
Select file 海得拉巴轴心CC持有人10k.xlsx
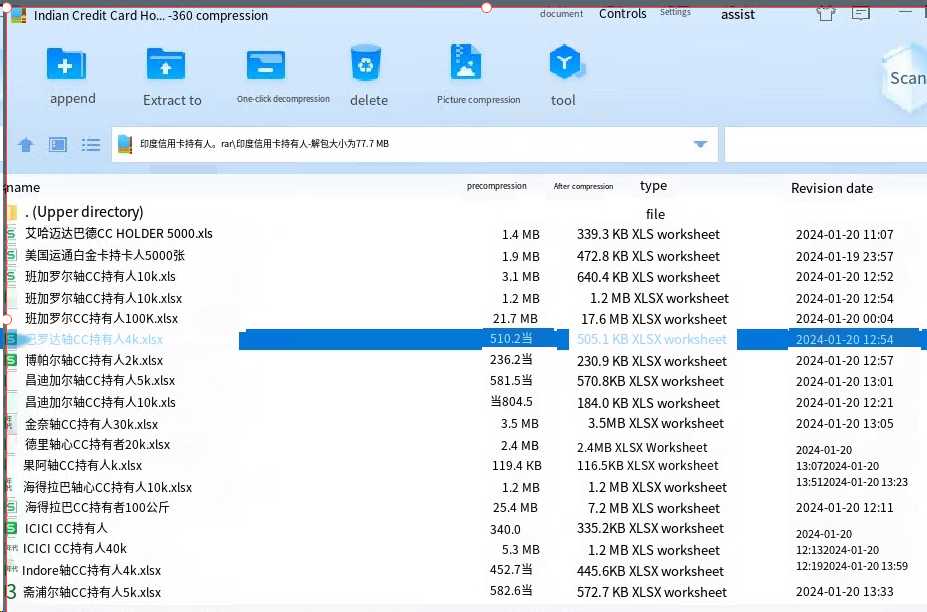[108, 487]
